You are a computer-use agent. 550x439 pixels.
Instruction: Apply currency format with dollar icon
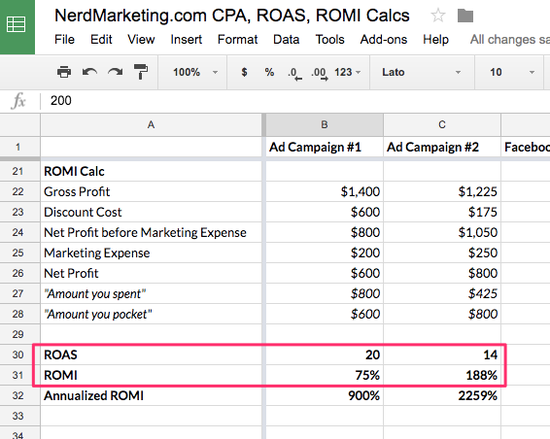[x=244, y=72]
